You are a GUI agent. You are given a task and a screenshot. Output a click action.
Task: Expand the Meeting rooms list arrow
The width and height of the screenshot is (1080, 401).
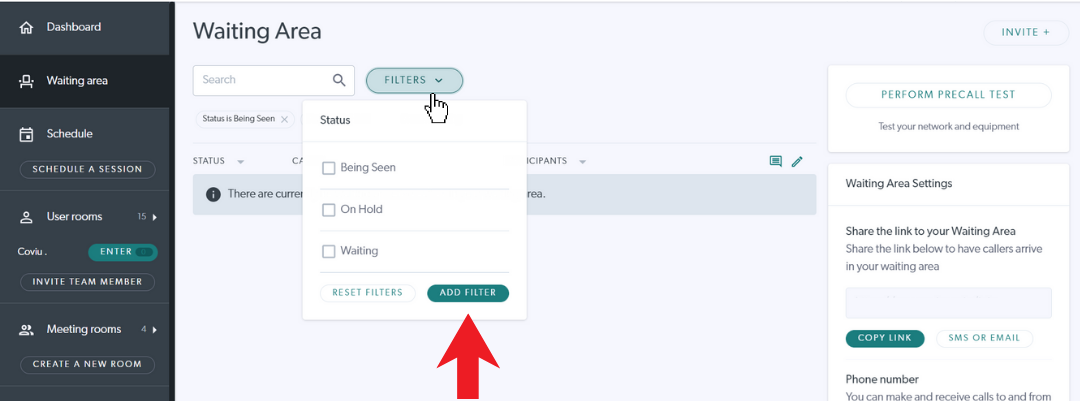(154, 329)
